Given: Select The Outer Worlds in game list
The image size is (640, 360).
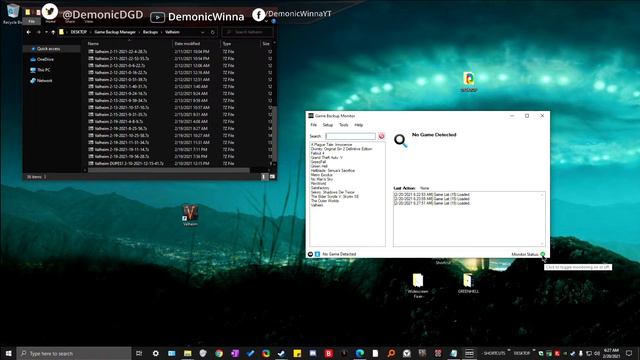Looking at the screenshot, I should point(324,201).
